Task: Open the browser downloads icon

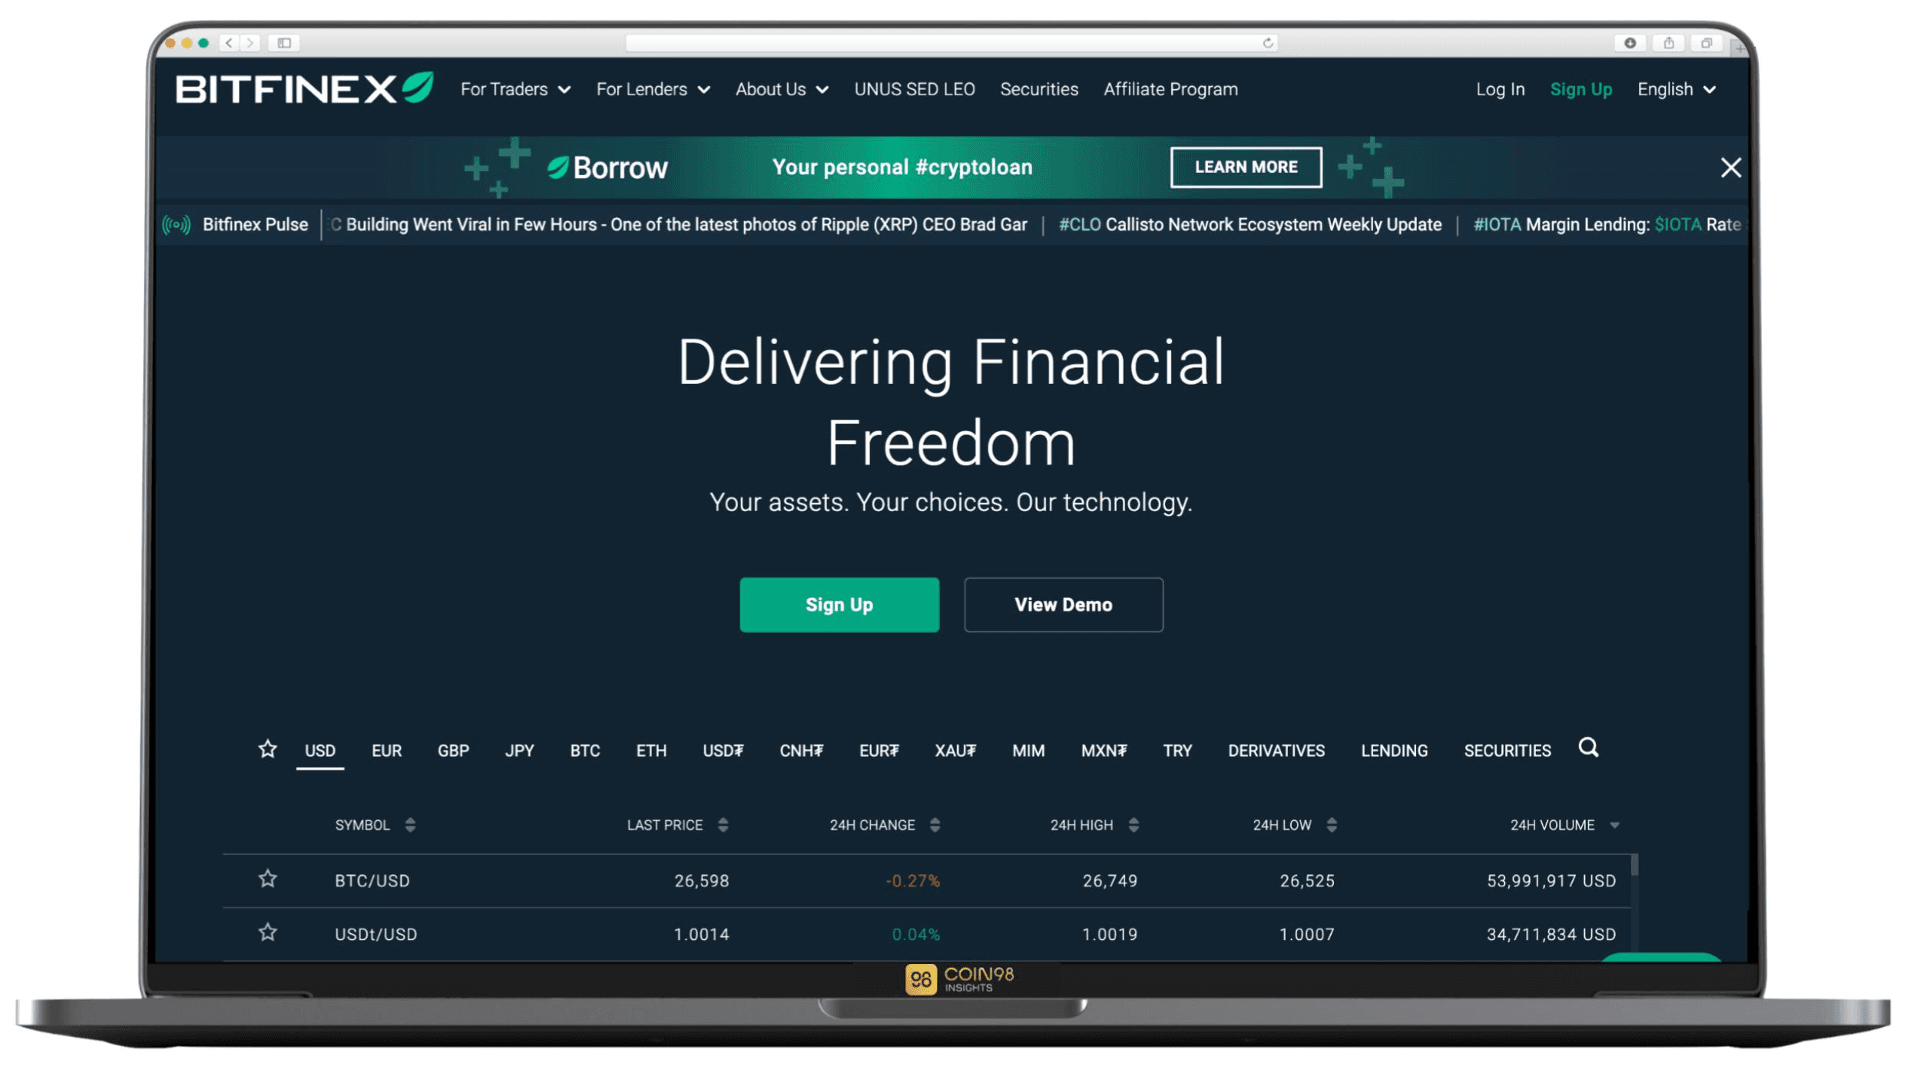Action: [x=1630, y=43]
